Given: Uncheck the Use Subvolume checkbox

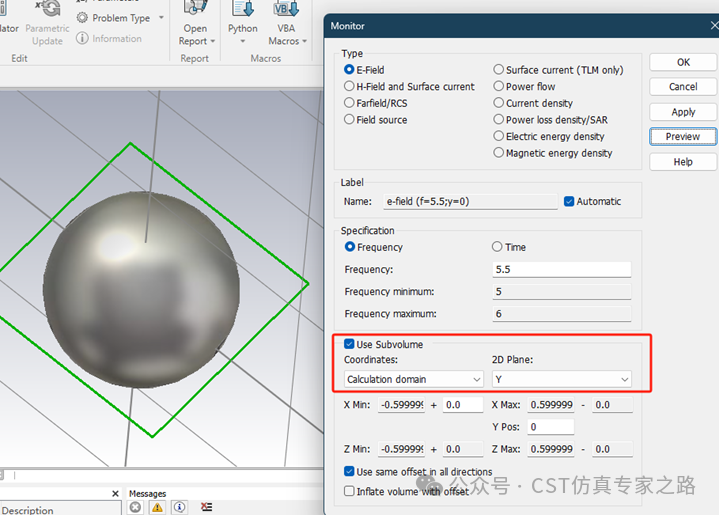Looking at the screenshot, I should [349, 344].
